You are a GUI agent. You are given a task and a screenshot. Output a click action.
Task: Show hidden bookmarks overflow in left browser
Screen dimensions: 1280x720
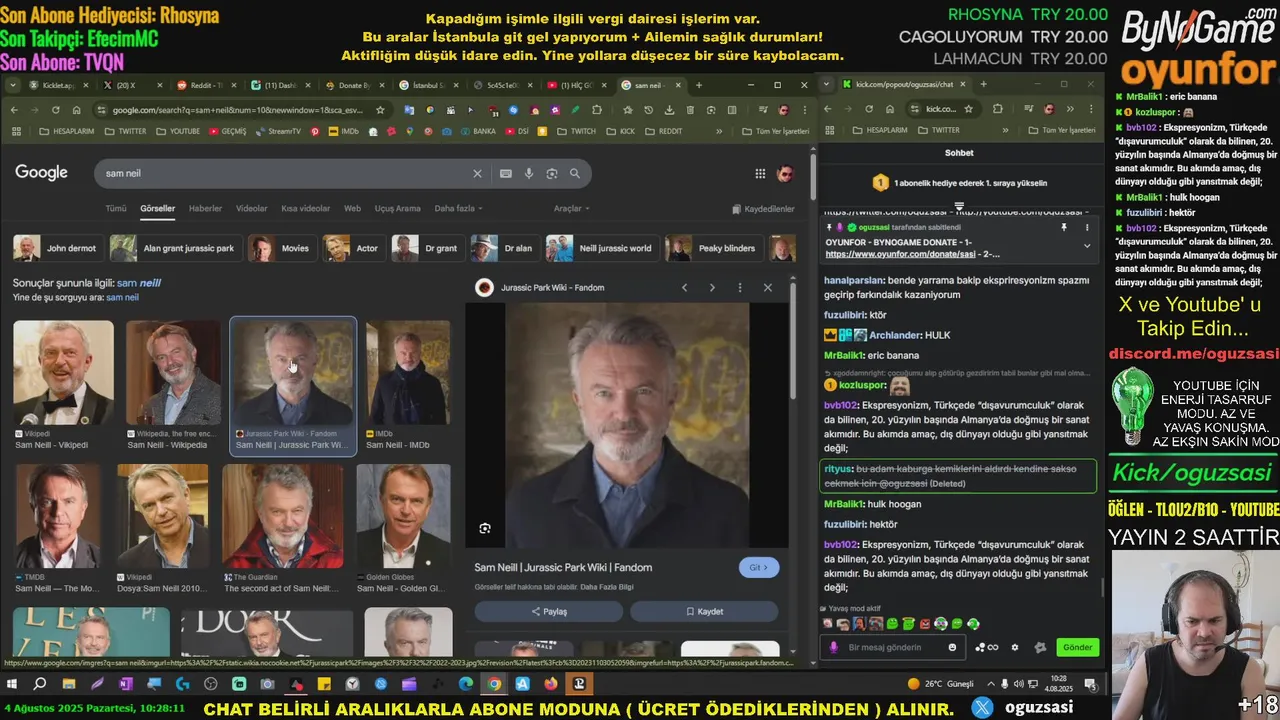[x=718, y=131]
